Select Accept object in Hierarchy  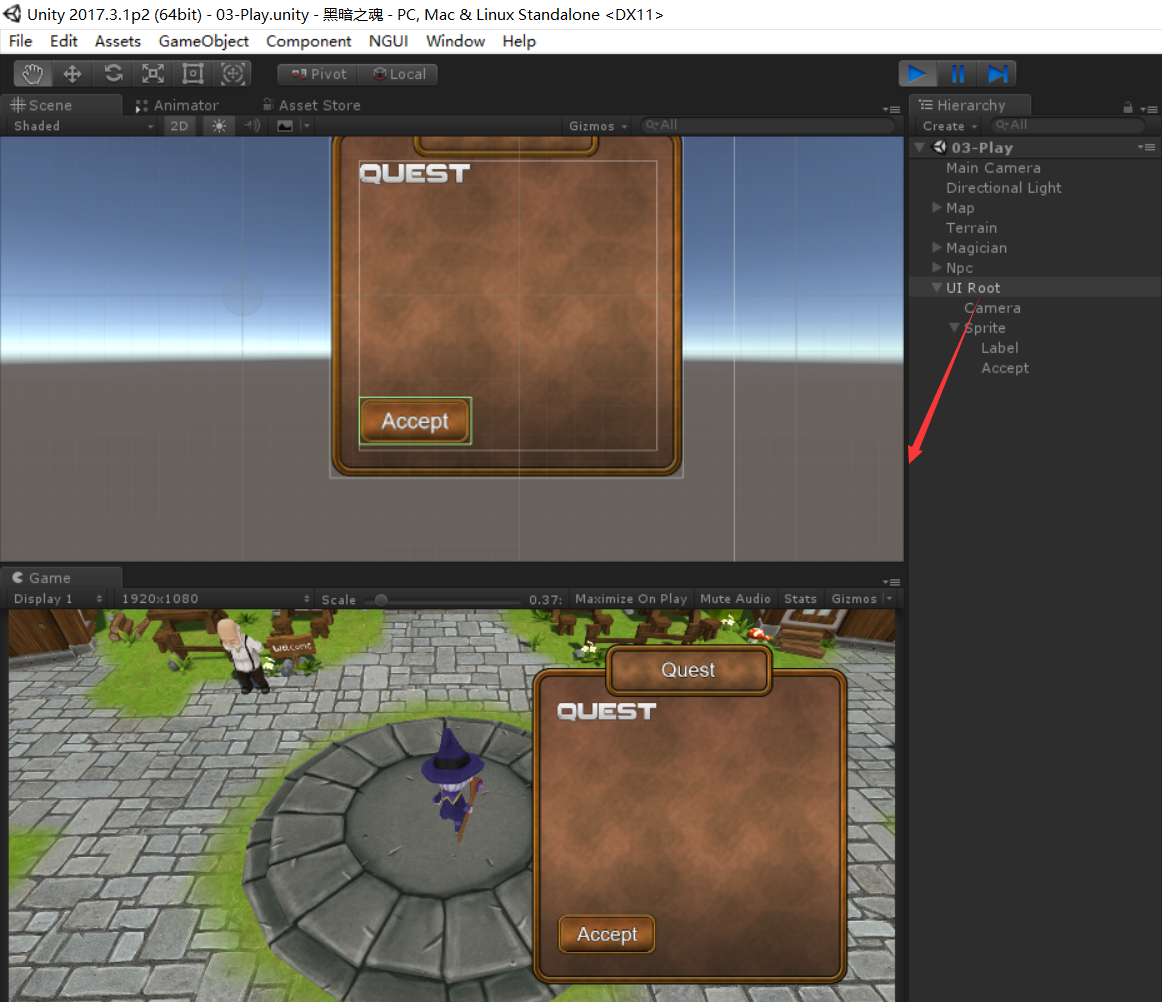pyautogui.click(x=1005, y=368)
